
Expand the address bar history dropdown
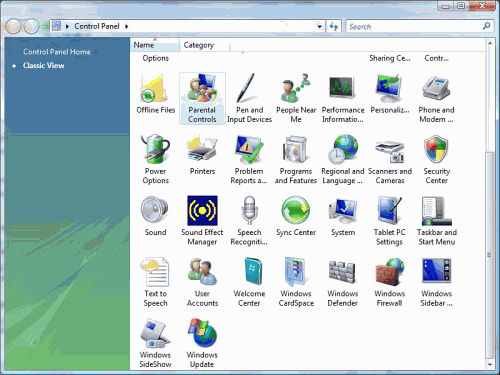click(x=319, y=26)
